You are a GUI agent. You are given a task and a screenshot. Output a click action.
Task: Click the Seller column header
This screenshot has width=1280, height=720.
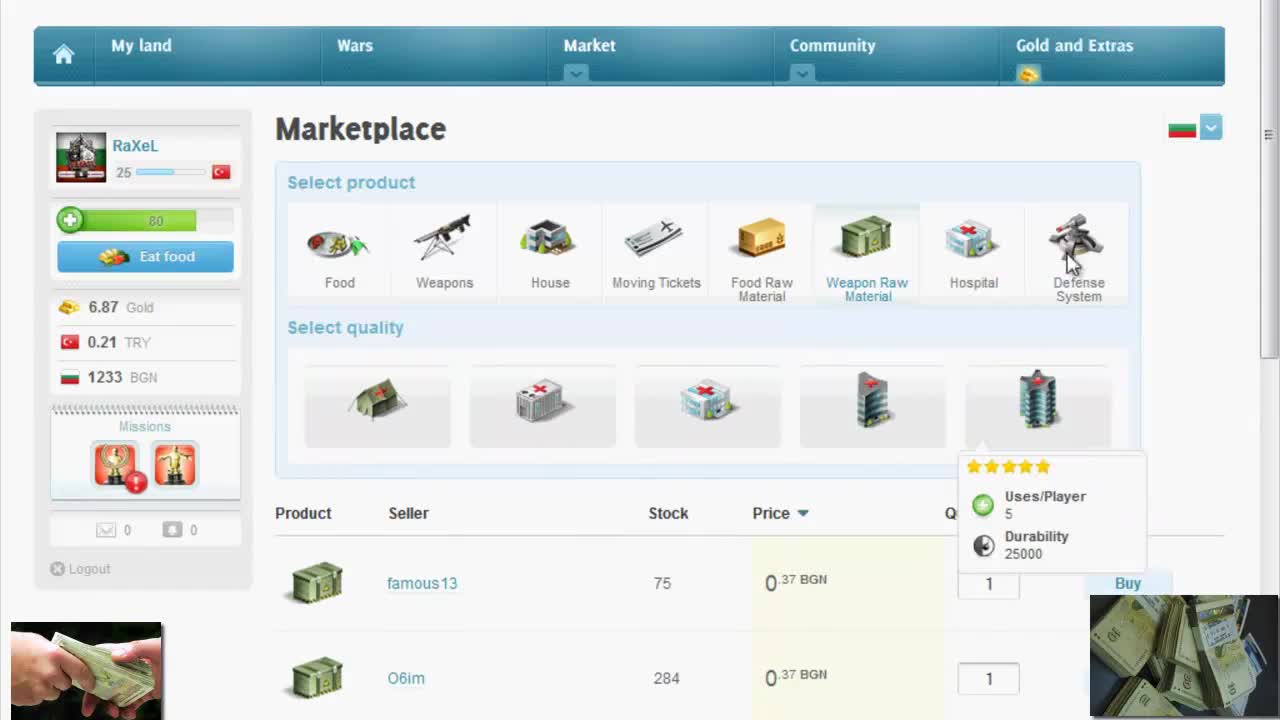[408, 513]
